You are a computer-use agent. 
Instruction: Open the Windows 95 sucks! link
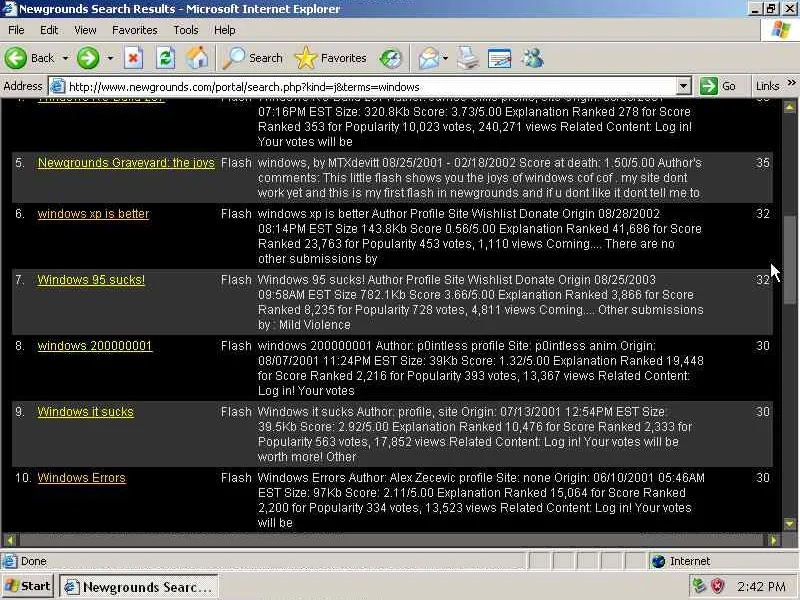pyautogui.click(x=91, y=280)
